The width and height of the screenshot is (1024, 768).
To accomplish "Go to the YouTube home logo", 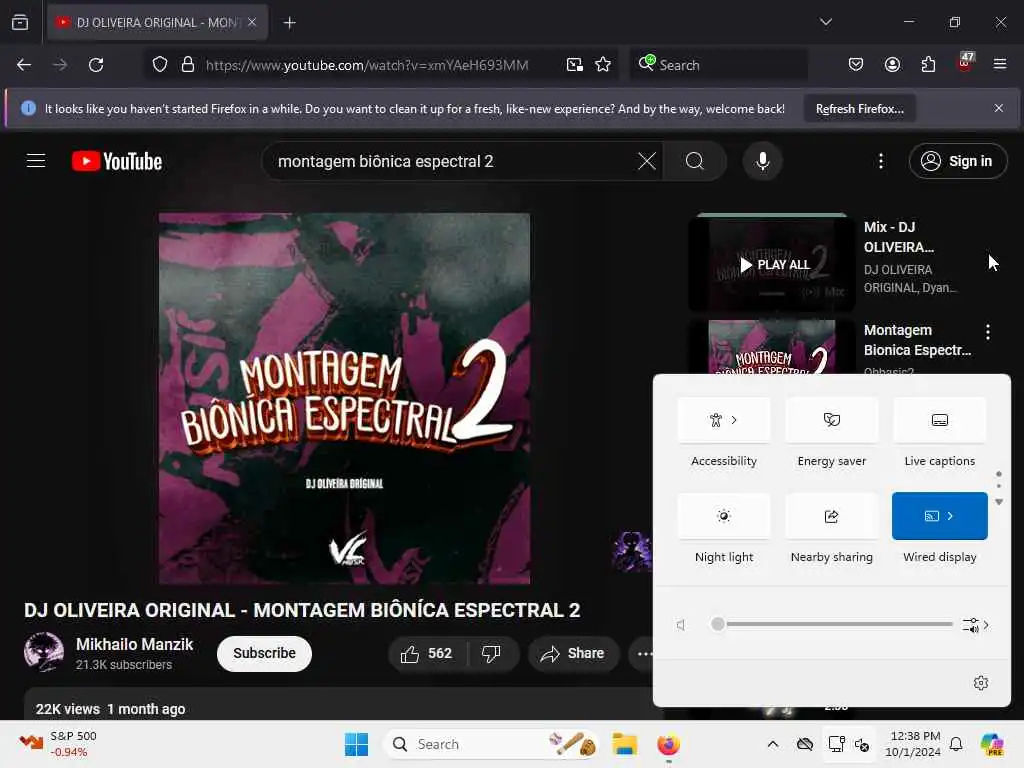I will tap(117, 161).
